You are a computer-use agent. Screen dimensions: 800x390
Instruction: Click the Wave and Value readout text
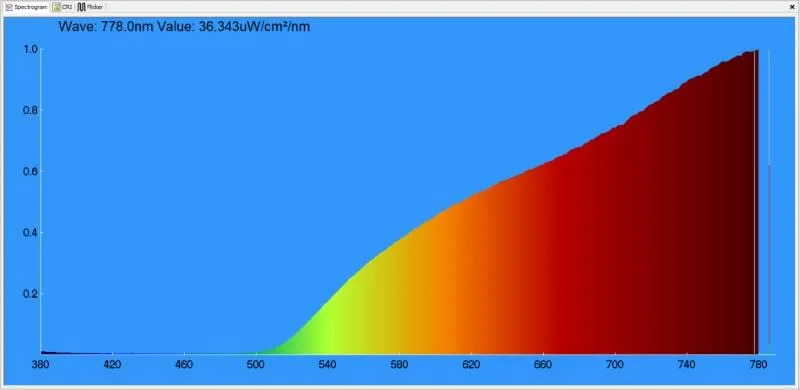point(184,27)
